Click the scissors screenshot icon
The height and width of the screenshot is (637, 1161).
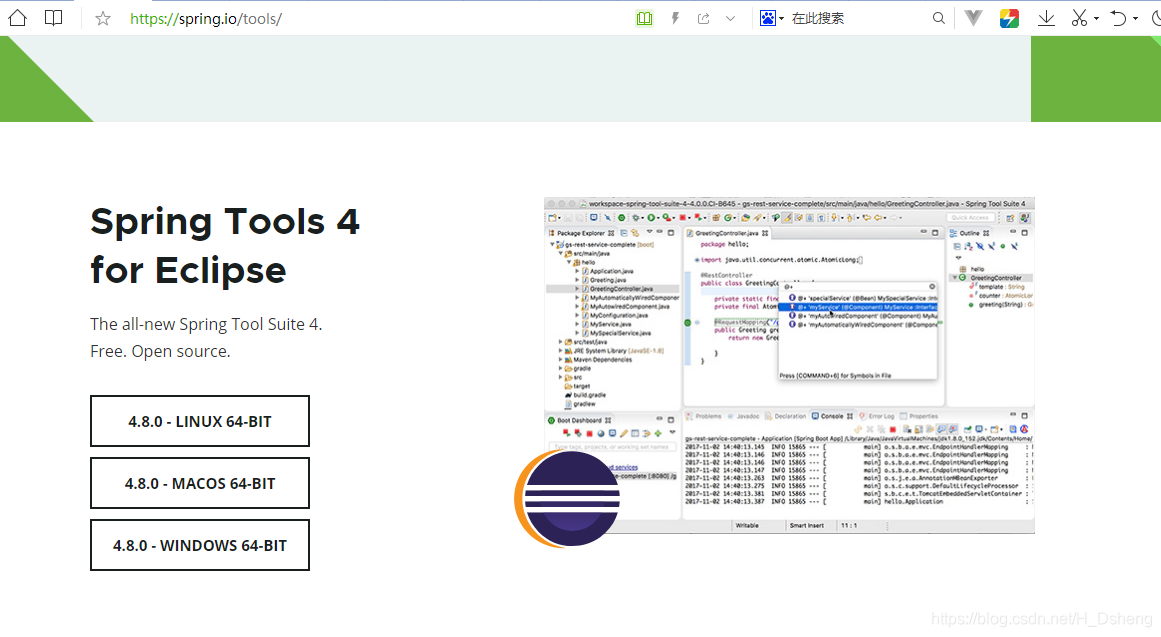(x=1080, y=19)
